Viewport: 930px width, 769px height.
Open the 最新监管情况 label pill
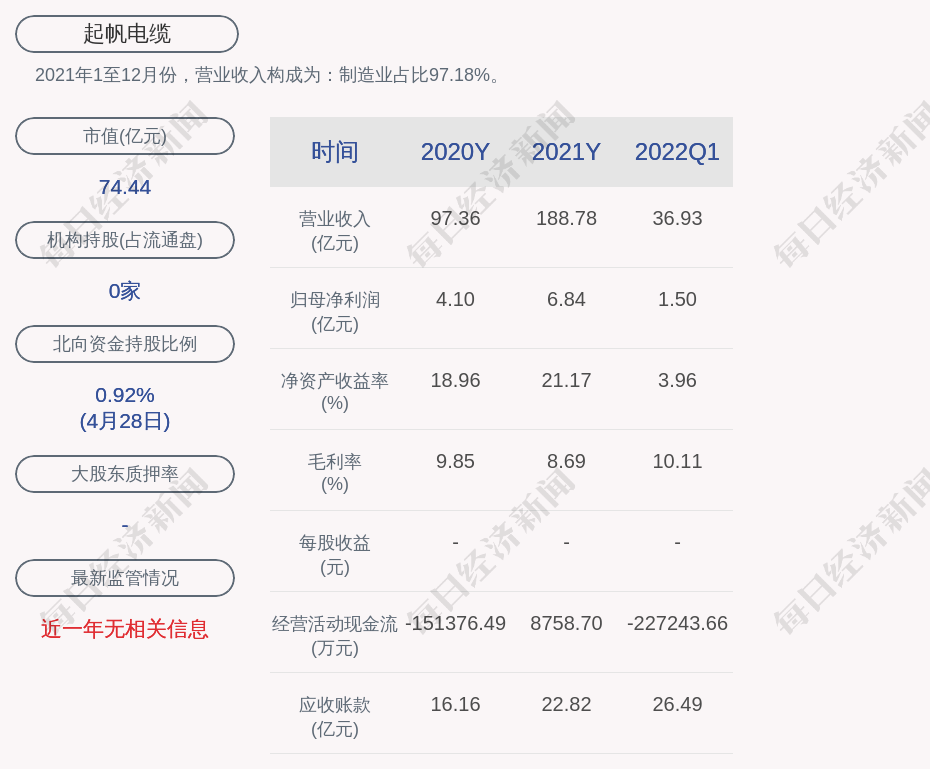[x=125, y=578]
